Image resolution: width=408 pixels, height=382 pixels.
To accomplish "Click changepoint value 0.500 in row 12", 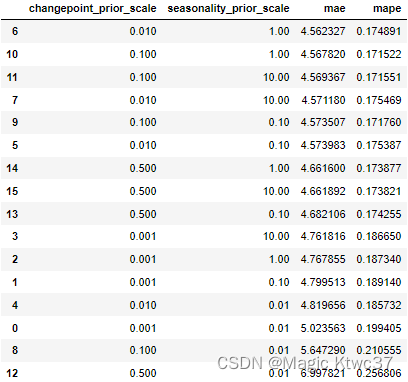I will click(143, 373).
